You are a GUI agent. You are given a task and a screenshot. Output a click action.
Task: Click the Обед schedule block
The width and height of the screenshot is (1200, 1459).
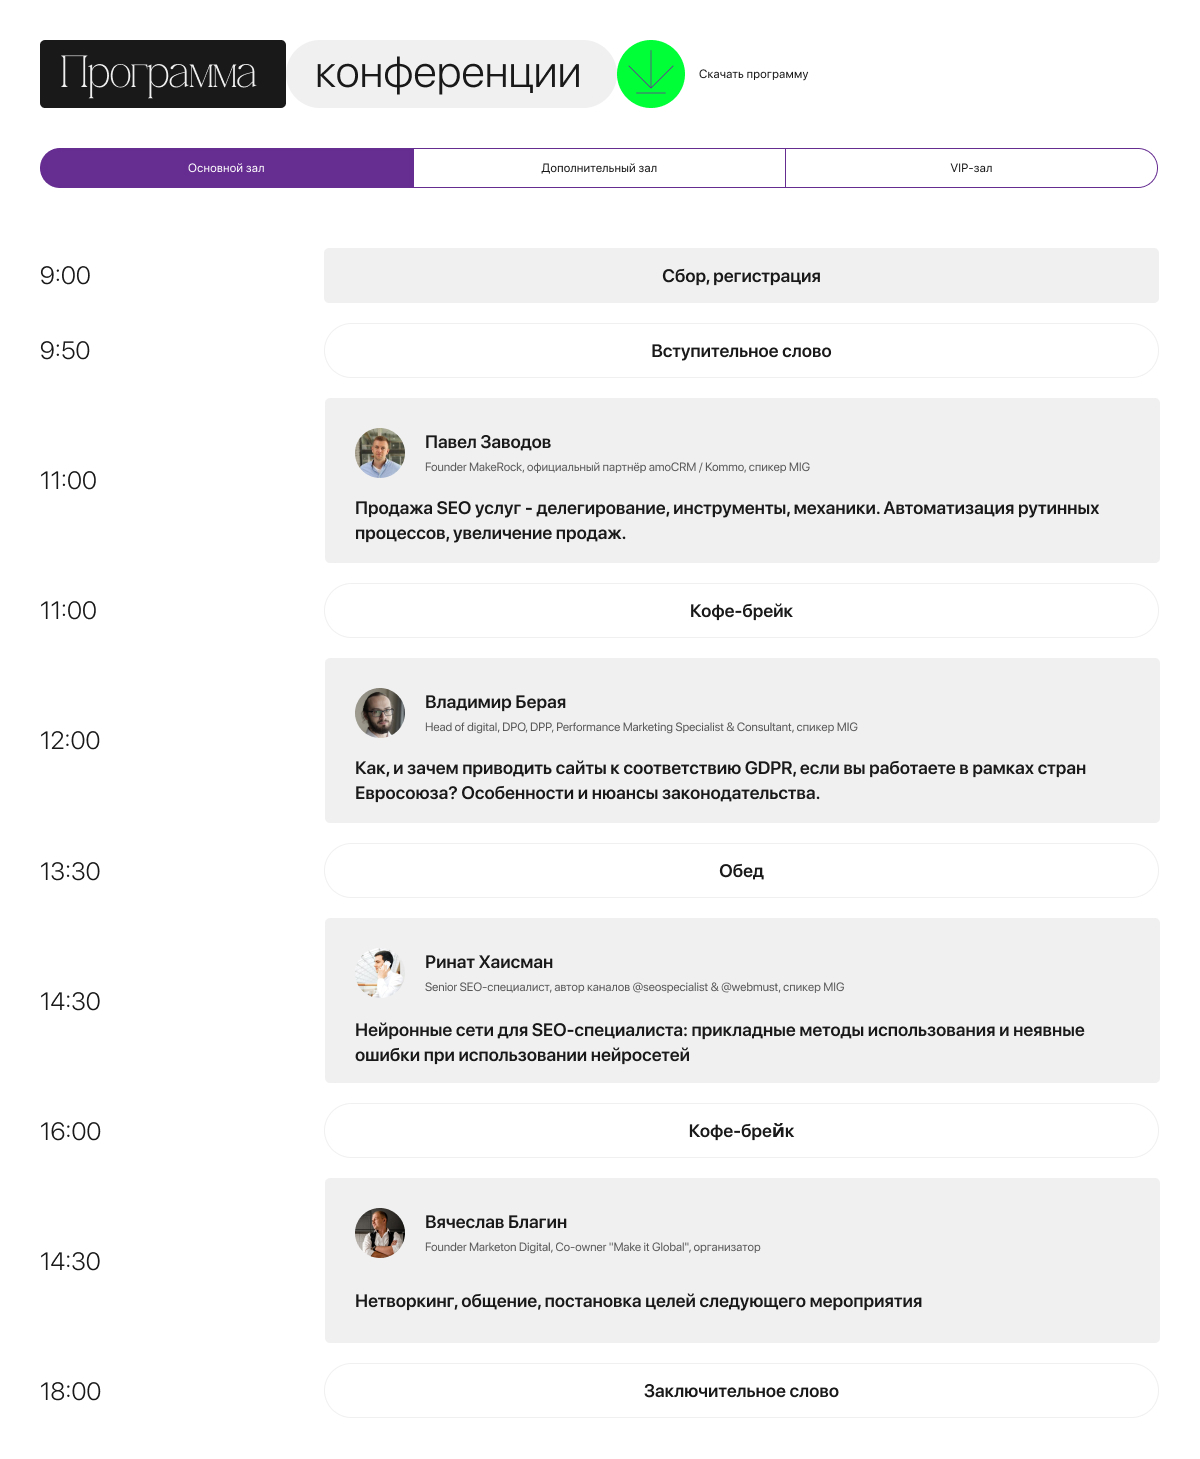tap(741, 871)
